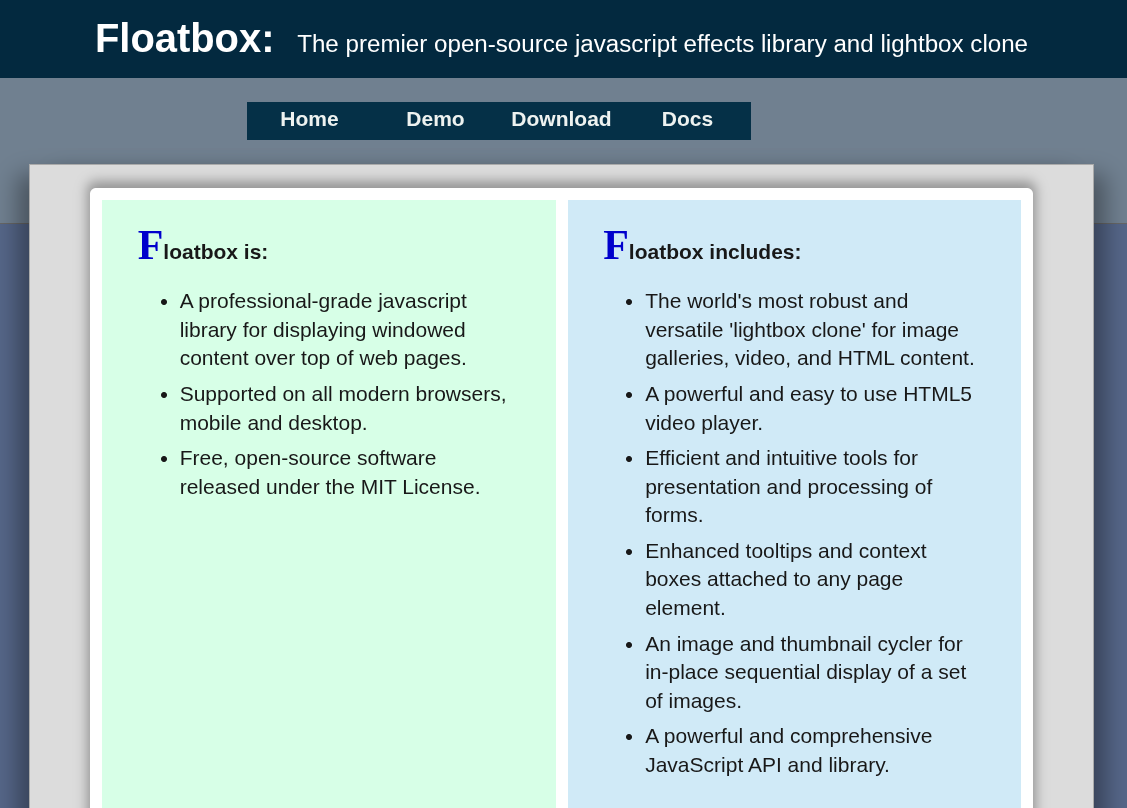Screen dimensions: 1127x808
Task: Click the forms presentation tools bullet
Action: point(788,486)
